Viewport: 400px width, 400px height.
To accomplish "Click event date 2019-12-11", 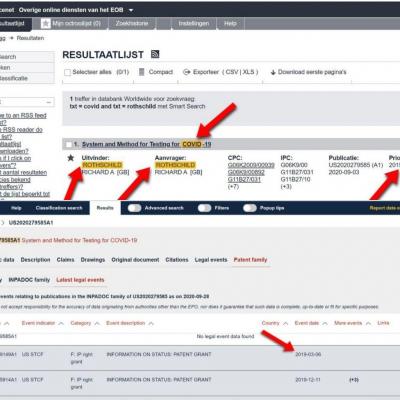I will coord(308,380).
